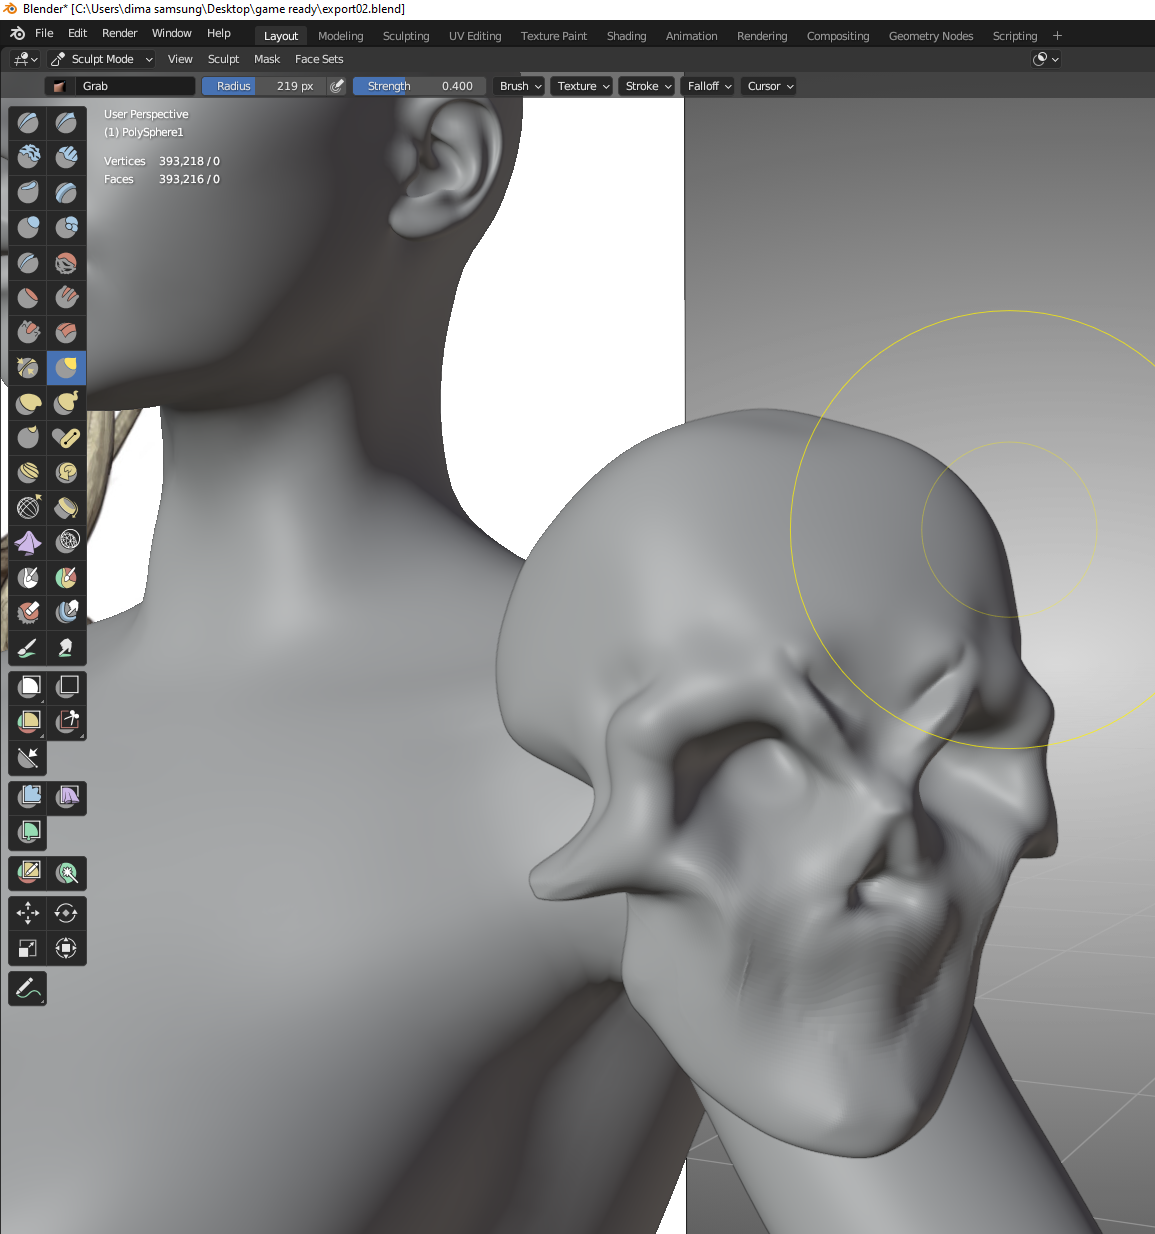Activate the Snake Hook brush

[x=66, y=403]
